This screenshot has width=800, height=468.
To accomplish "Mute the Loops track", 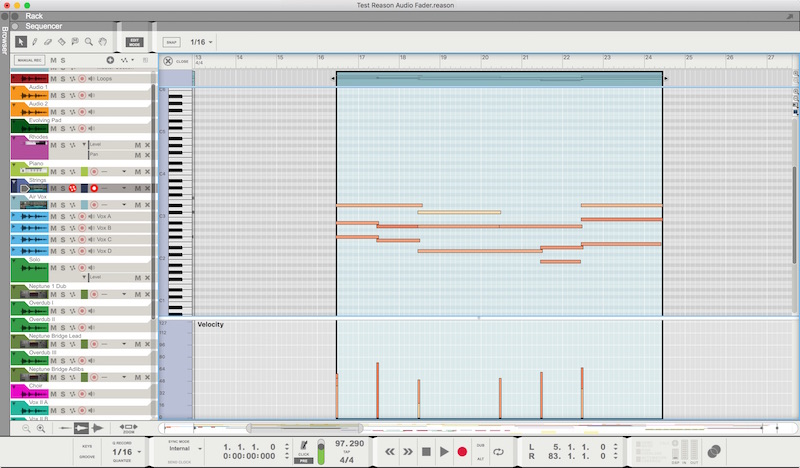I will coord(53,77).
